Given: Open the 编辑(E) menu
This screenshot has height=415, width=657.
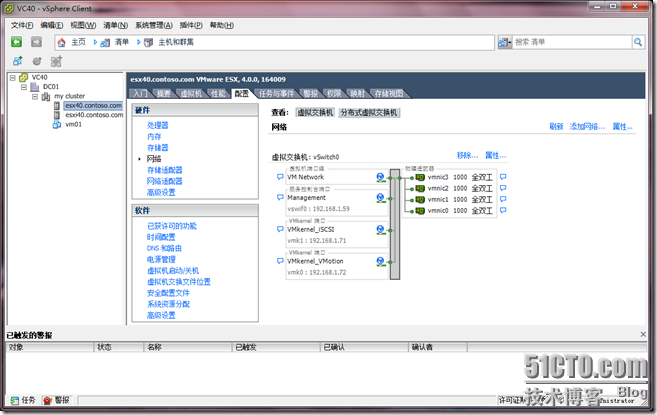Looking at the screenshot, I should [52, 25].
